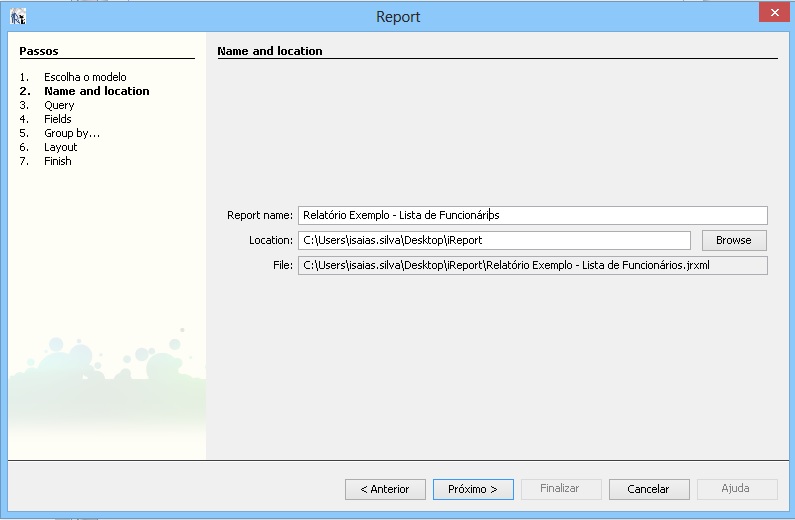Select Name and location in Passos list
Screen dimensions: 795x520
click(x=96, y=91)
